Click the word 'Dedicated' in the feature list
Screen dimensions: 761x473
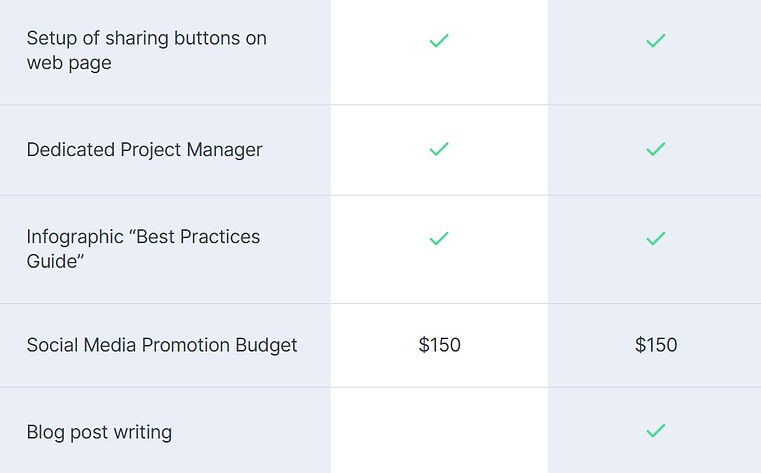(x=69, y=150)
